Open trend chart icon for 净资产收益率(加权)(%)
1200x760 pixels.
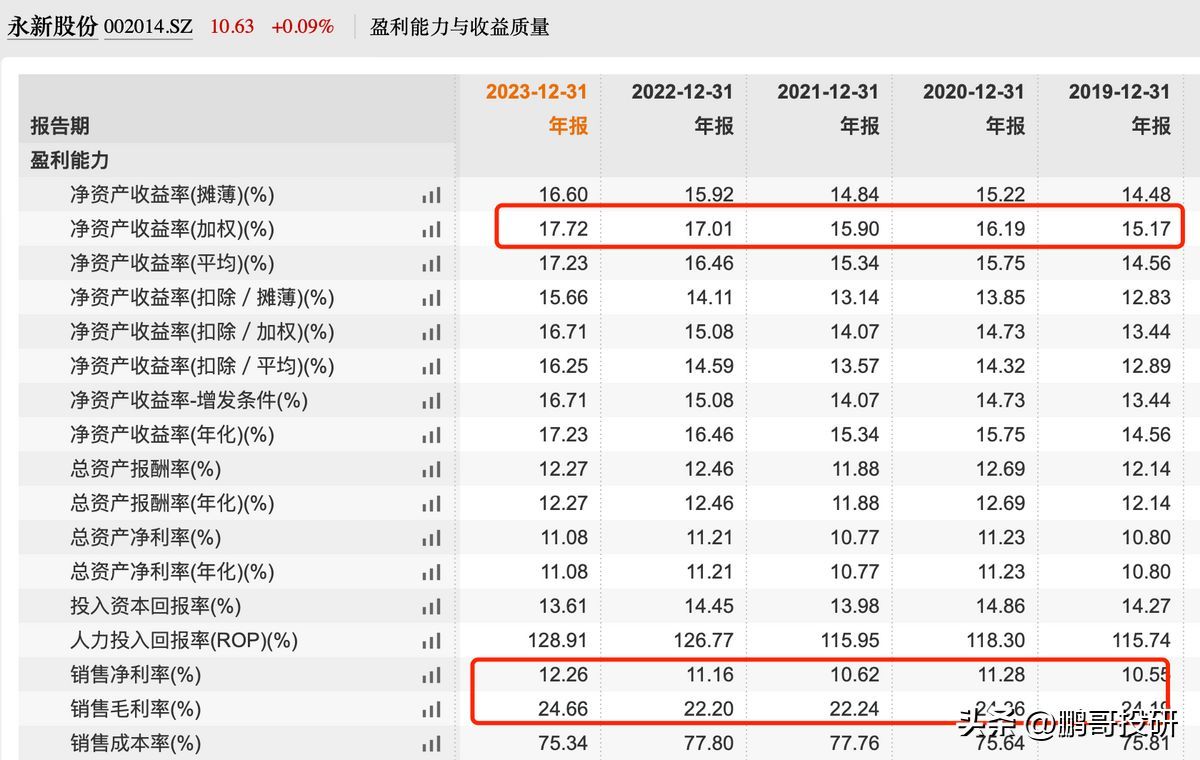pos(431,229)
